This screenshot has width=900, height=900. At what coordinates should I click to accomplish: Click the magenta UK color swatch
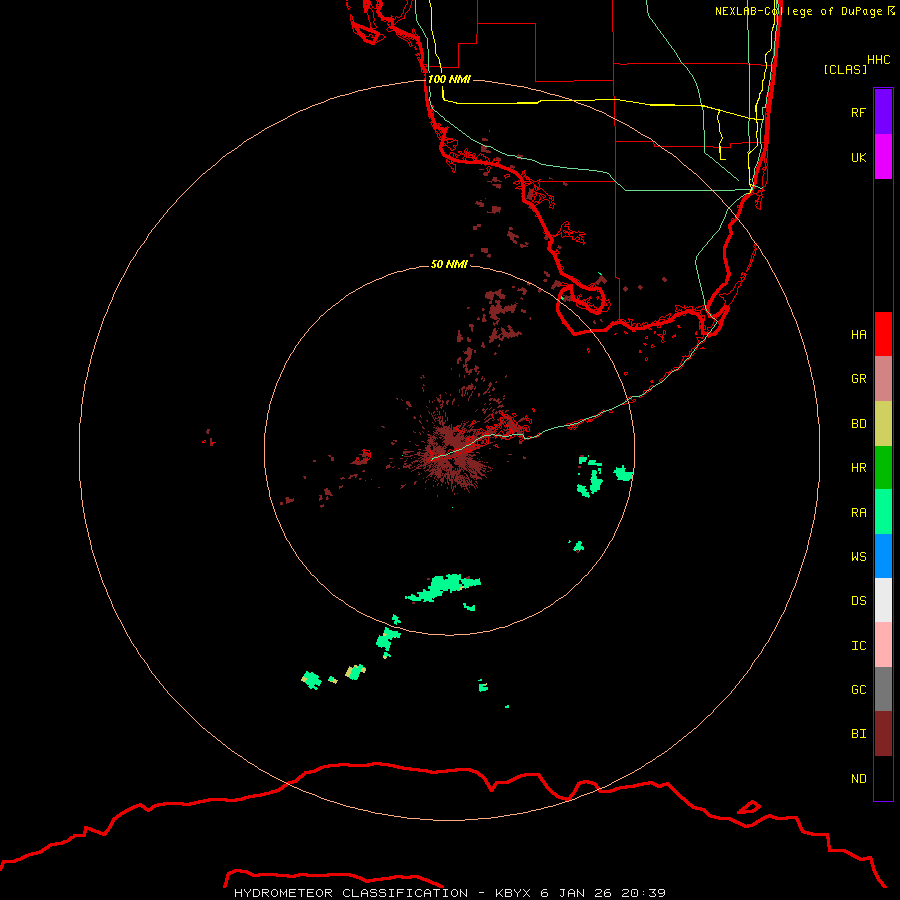point(883,157)
